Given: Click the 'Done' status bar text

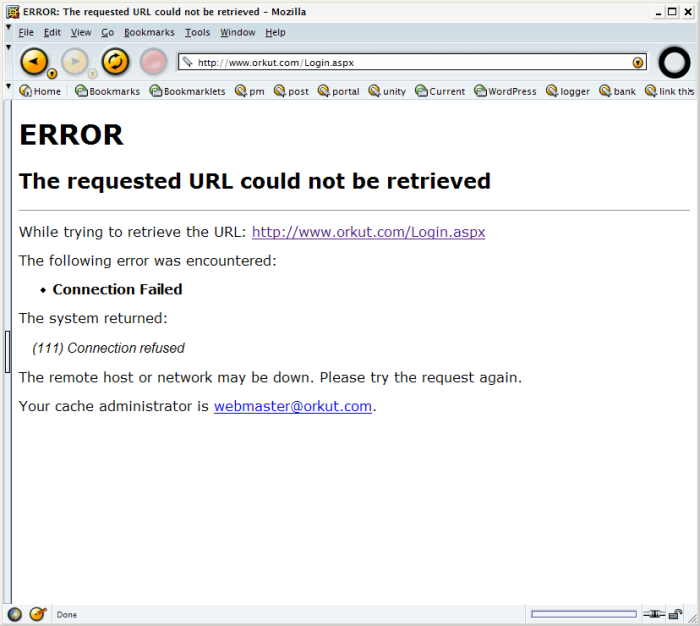Looking at the screenshot, I should [67, 615].
